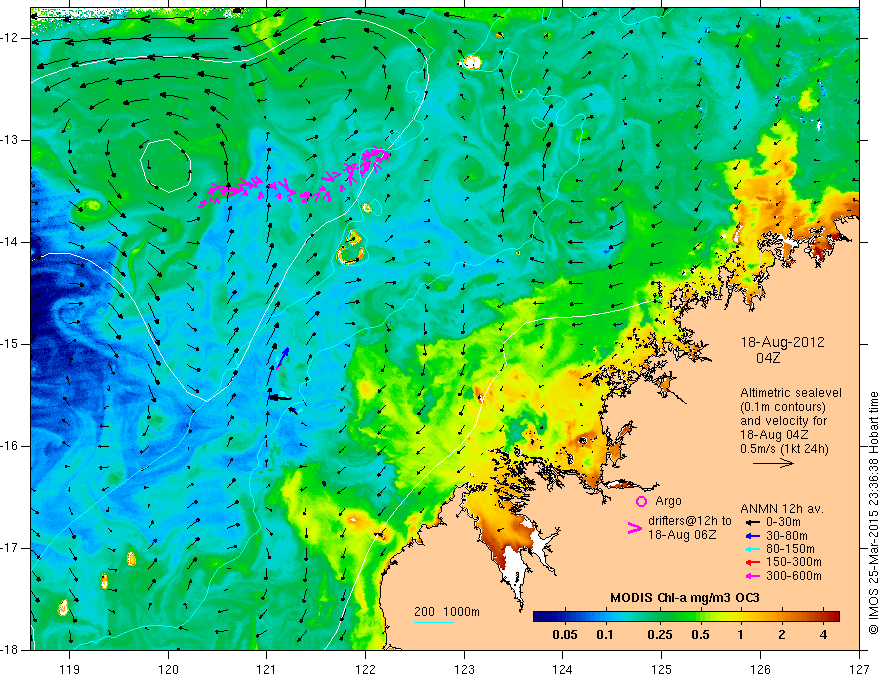Click the longitude axis label '123'
Image resolution: width=880 pixels, height=680 pixels.
(x=464, y=669)
